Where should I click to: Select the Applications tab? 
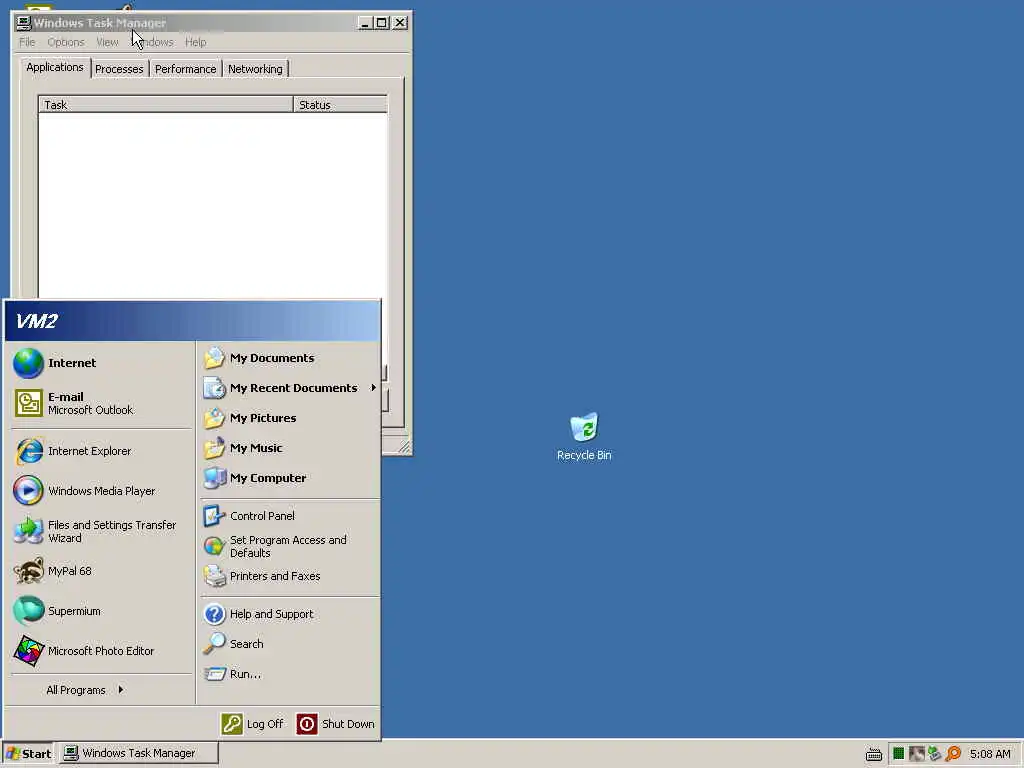tap(55, 67)
